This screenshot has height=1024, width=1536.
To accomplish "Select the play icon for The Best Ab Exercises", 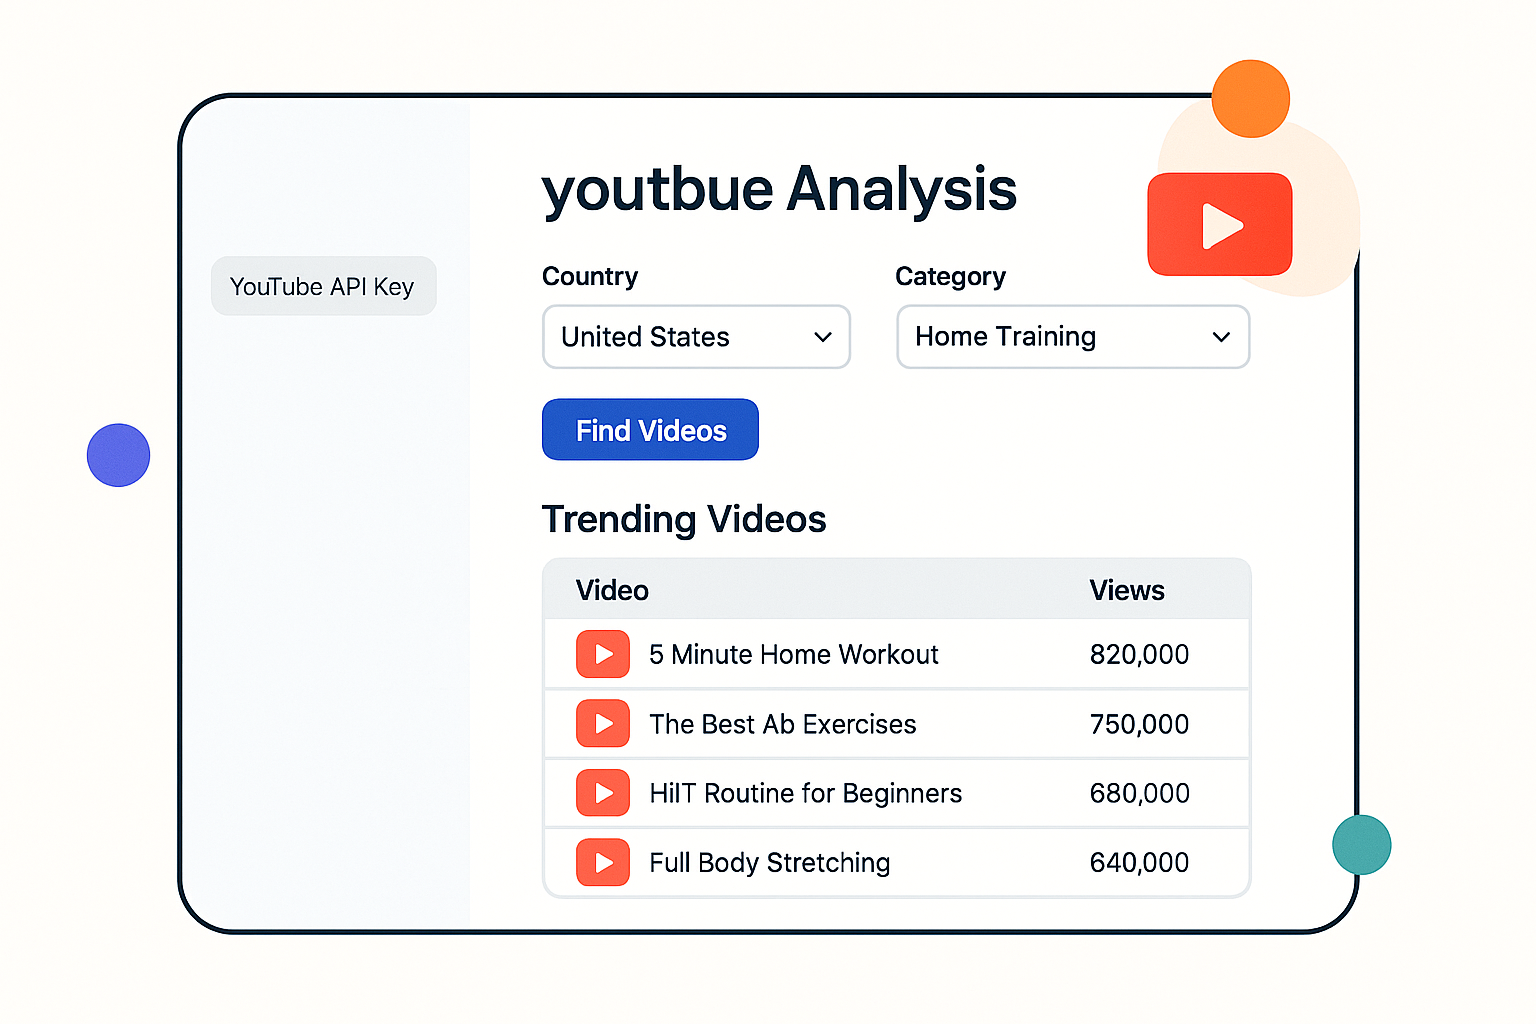I will [x=602, y=724].
